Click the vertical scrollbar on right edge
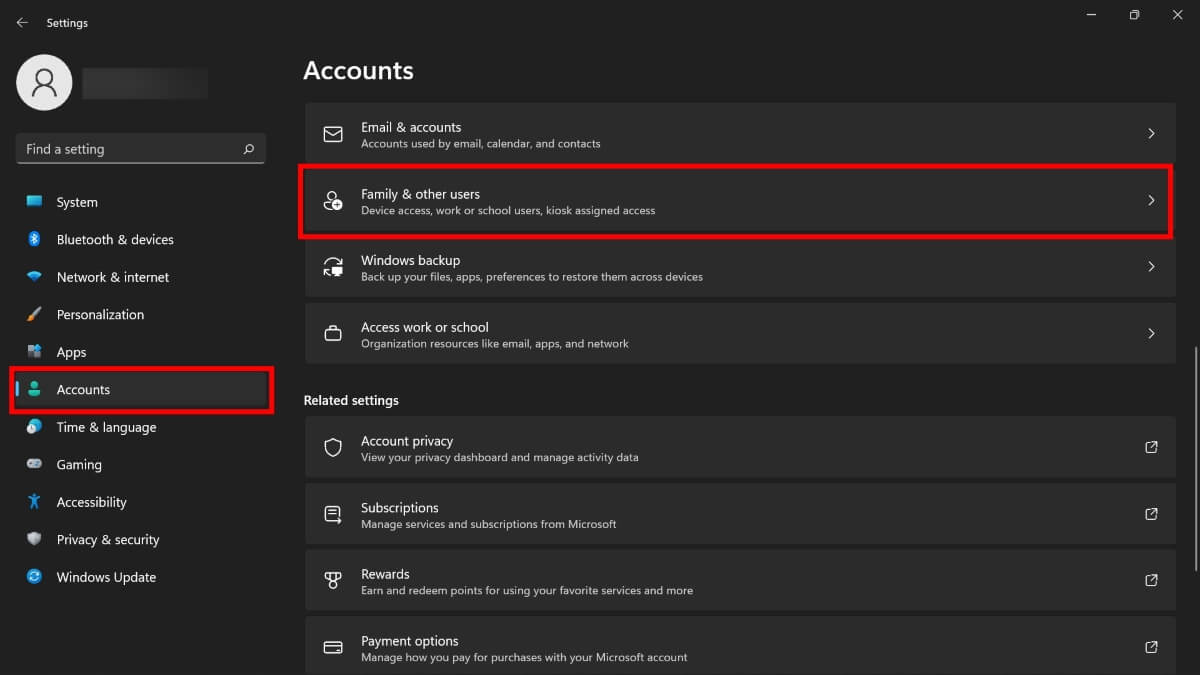 1195,460
